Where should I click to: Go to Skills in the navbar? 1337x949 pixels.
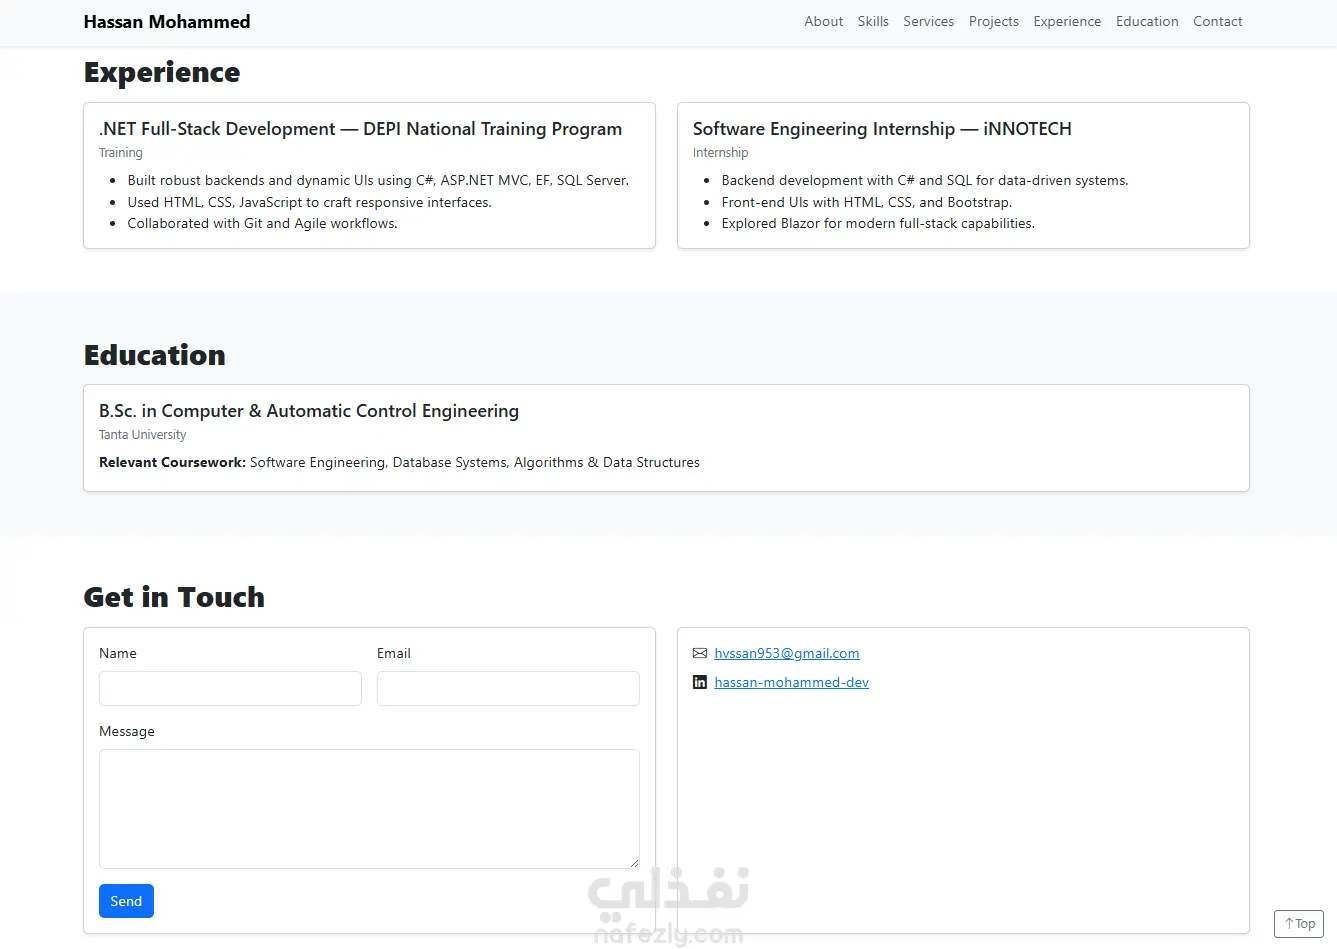click(873, 21)
